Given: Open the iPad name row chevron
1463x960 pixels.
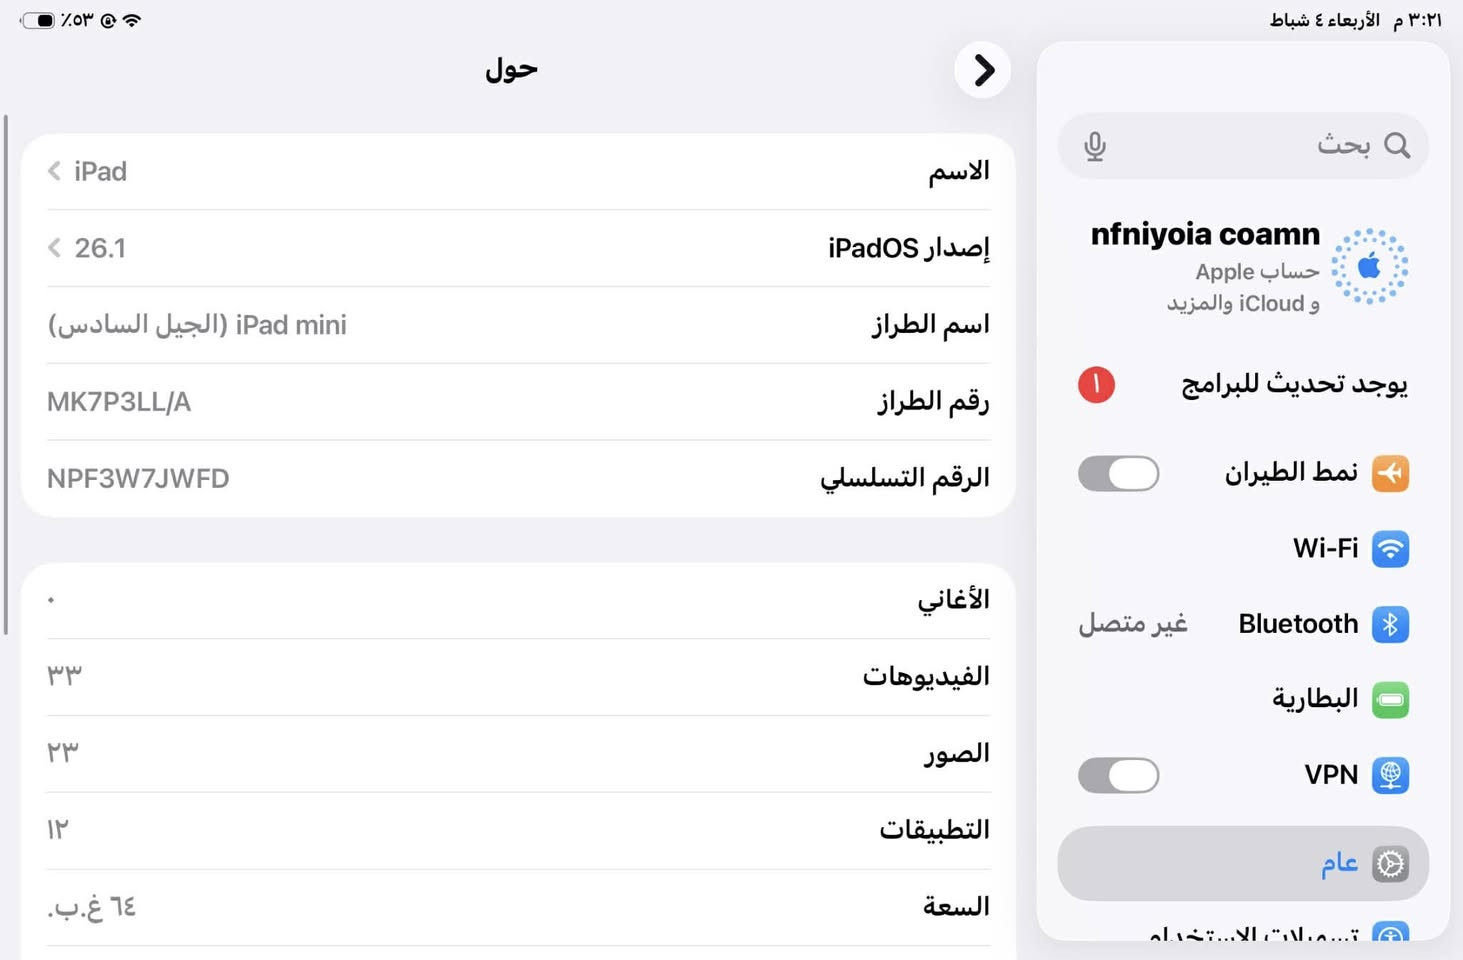Looking at the screenshot, I should (x=55, y=172).
